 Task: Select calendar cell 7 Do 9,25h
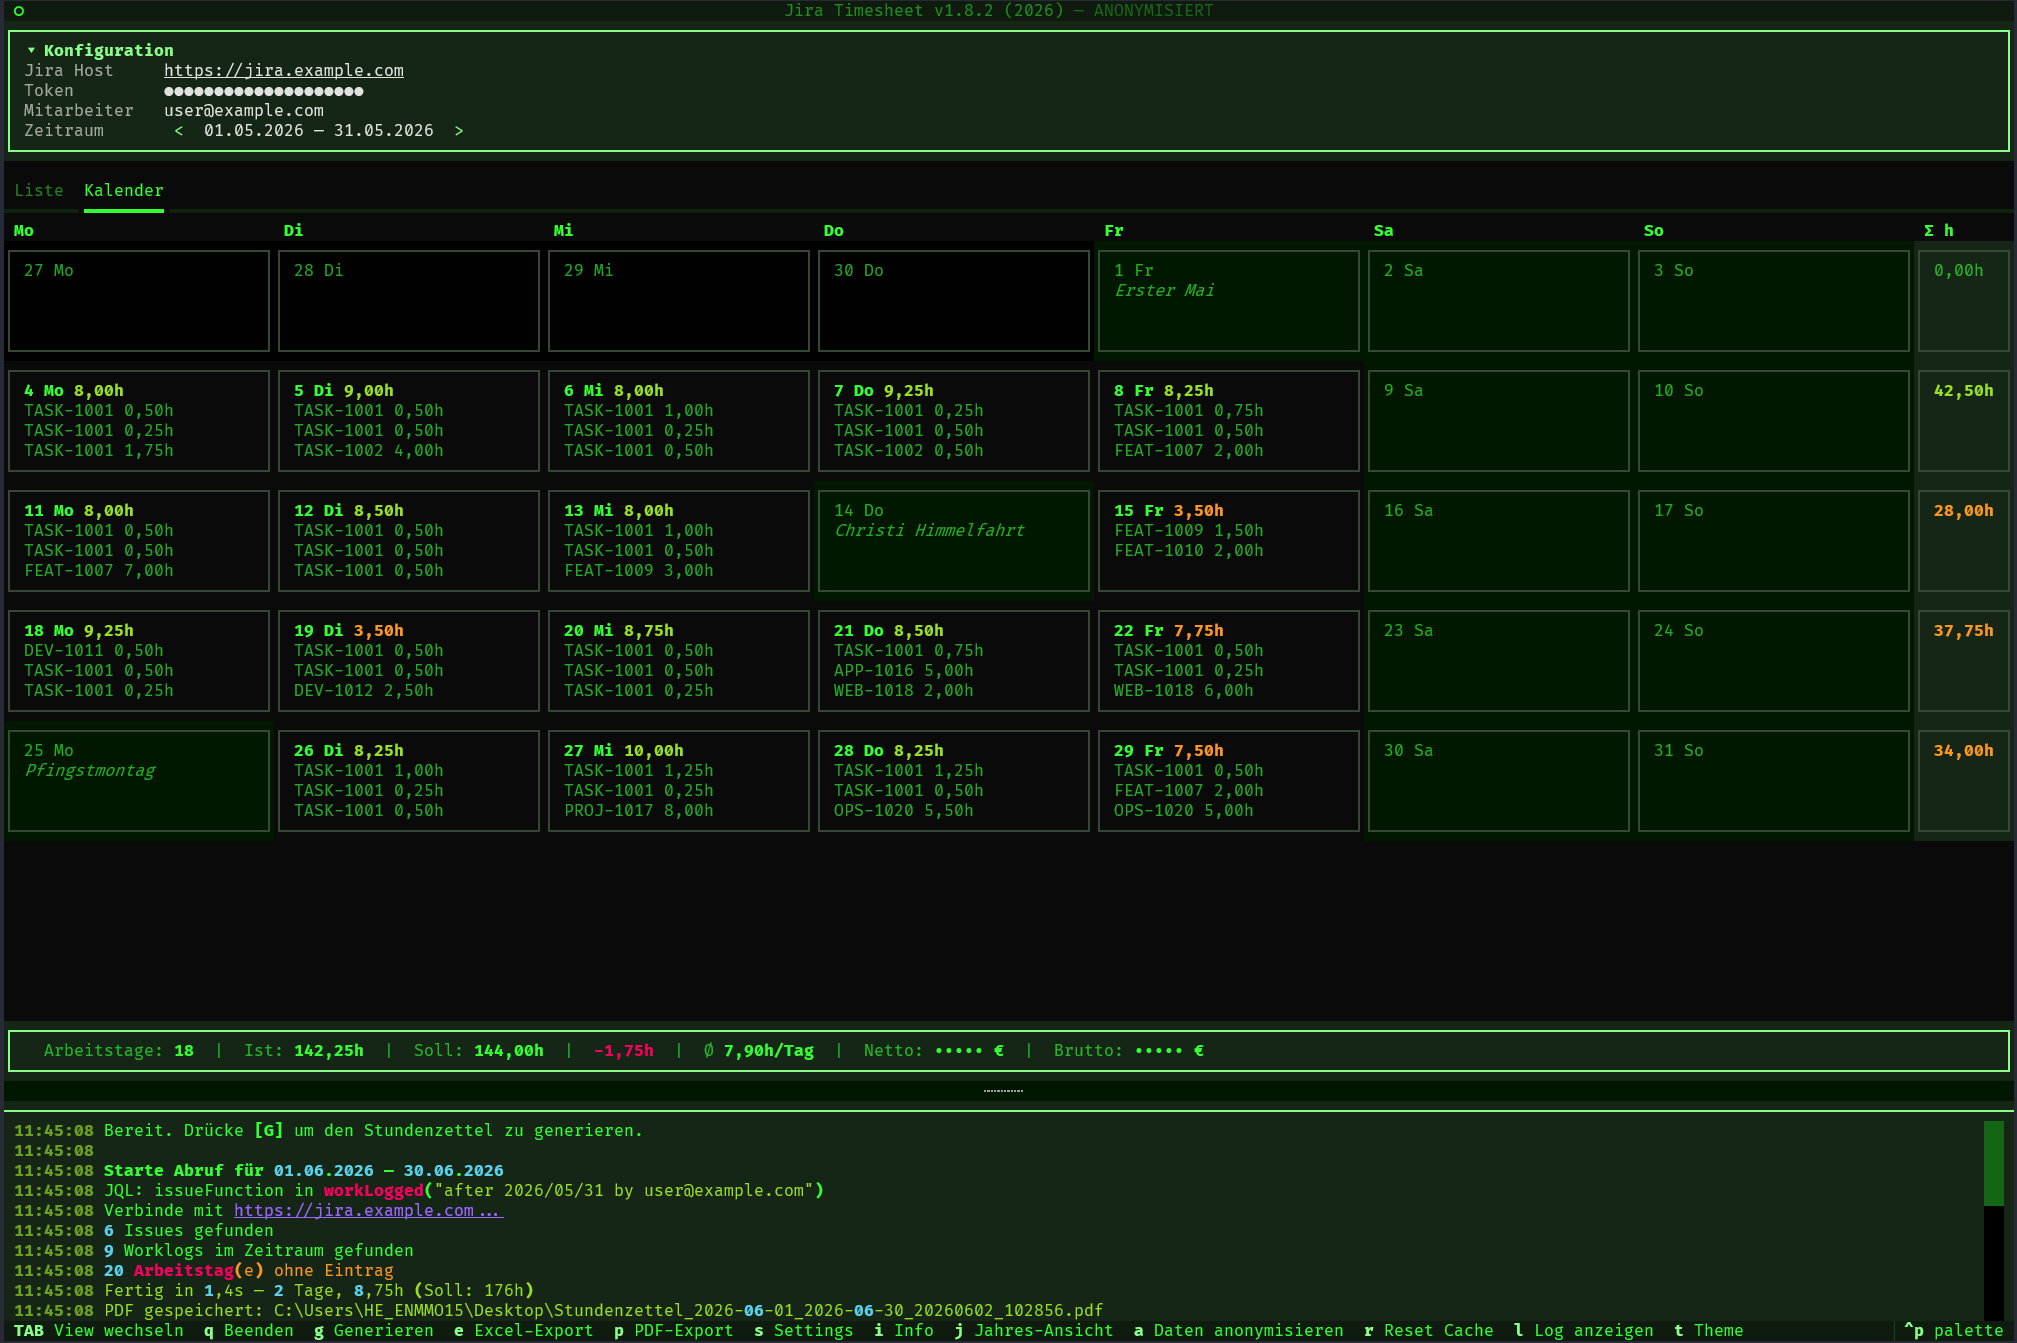point(954,421)
